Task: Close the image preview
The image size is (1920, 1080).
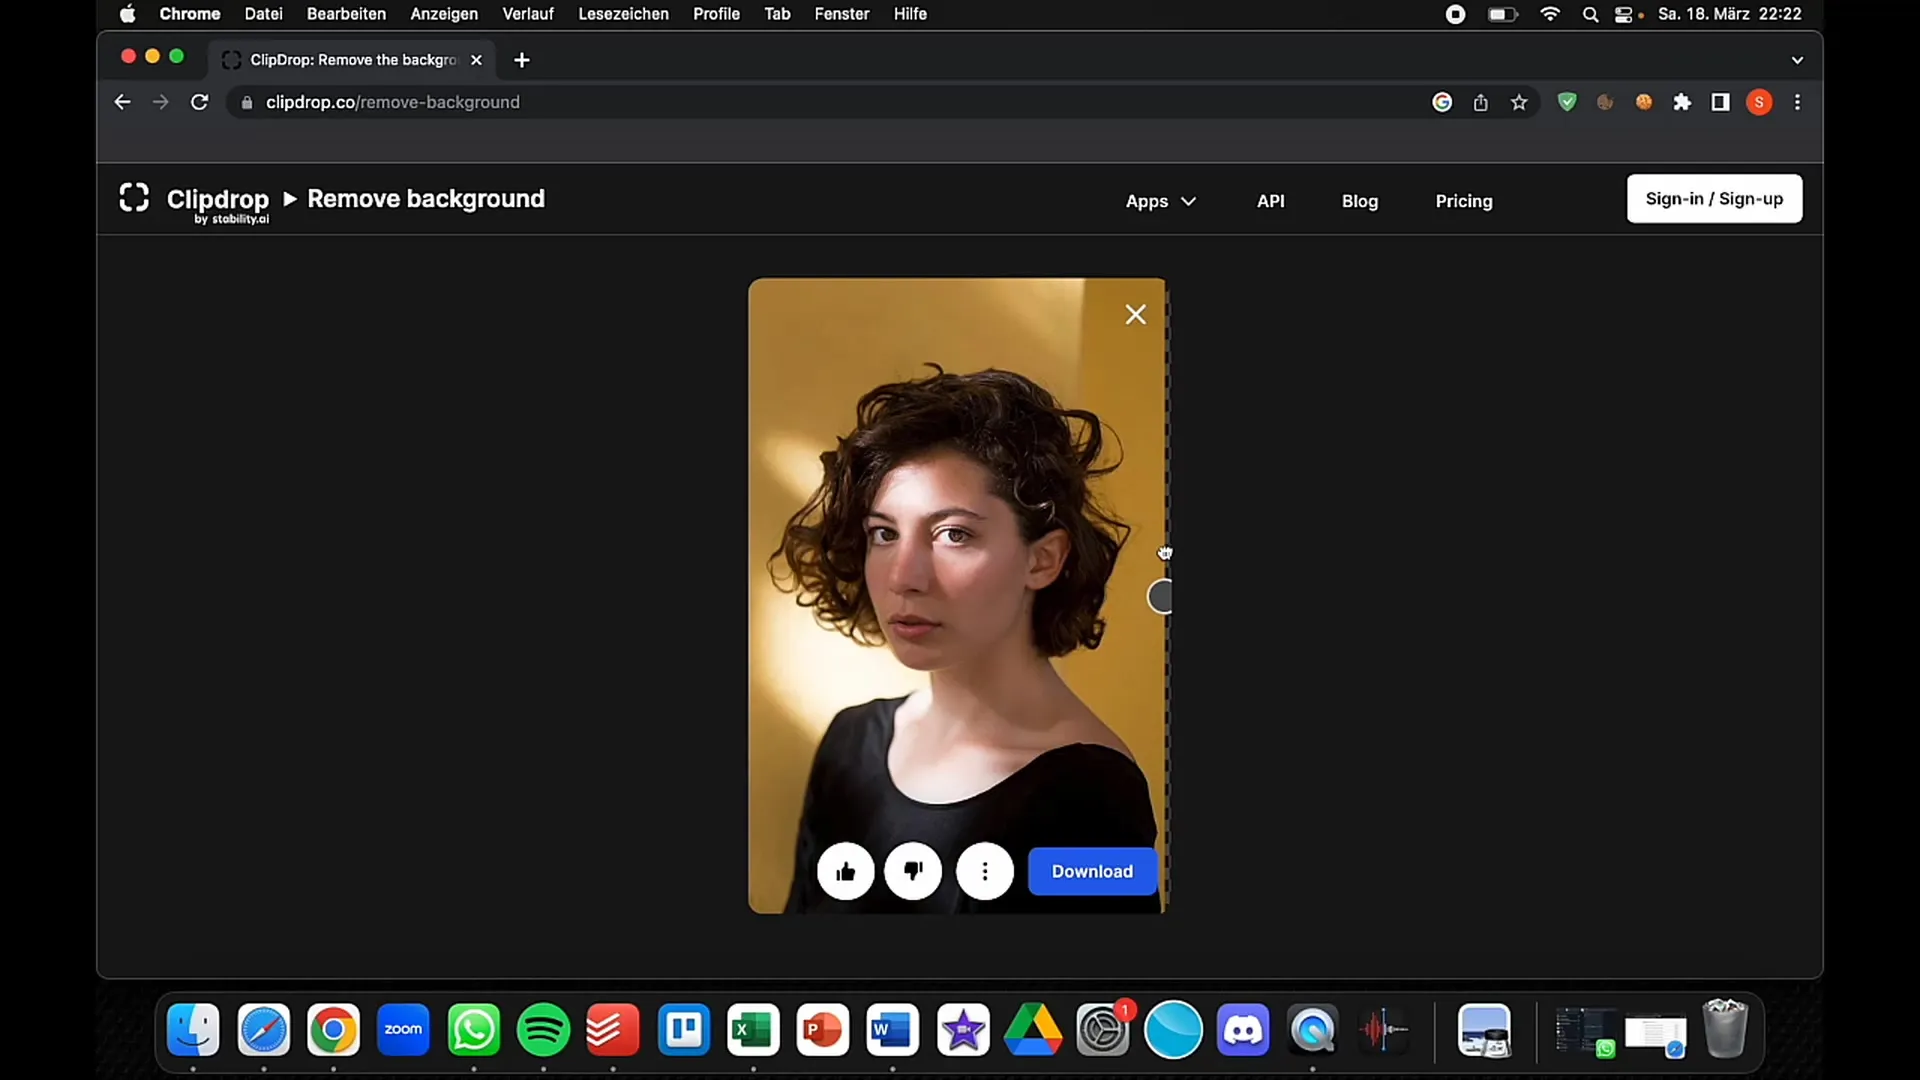Action: coord(1134,314)
